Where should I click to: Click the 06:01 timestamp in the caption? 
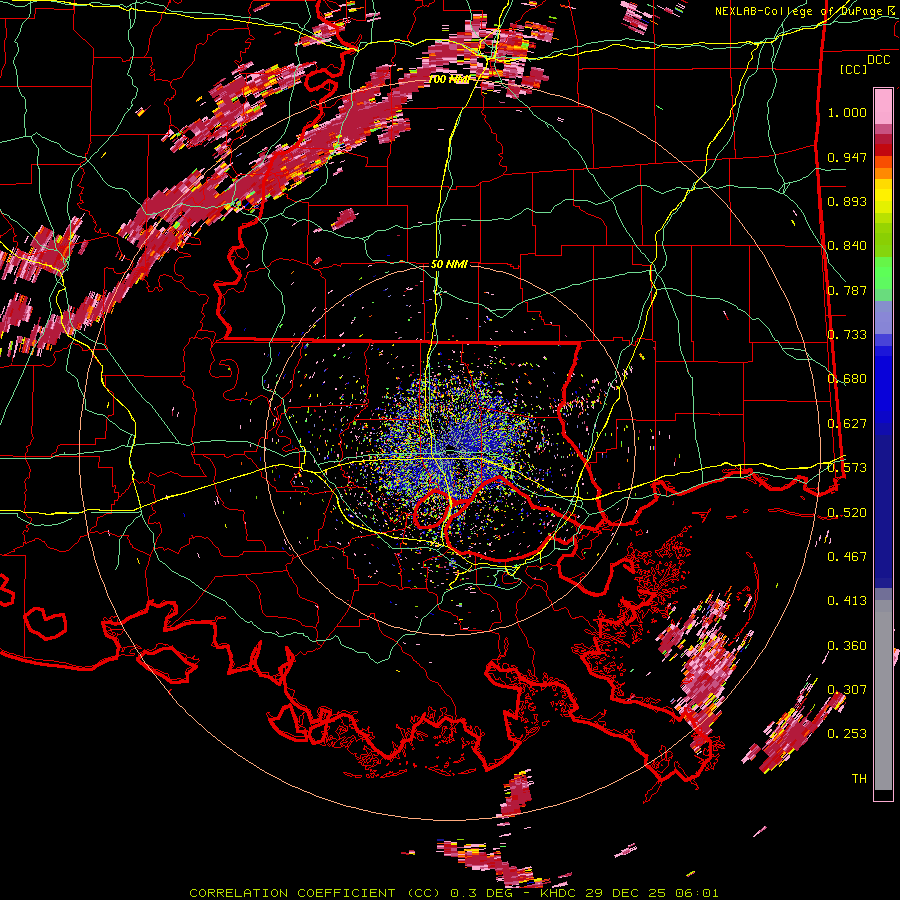click(x=699, y=893)
